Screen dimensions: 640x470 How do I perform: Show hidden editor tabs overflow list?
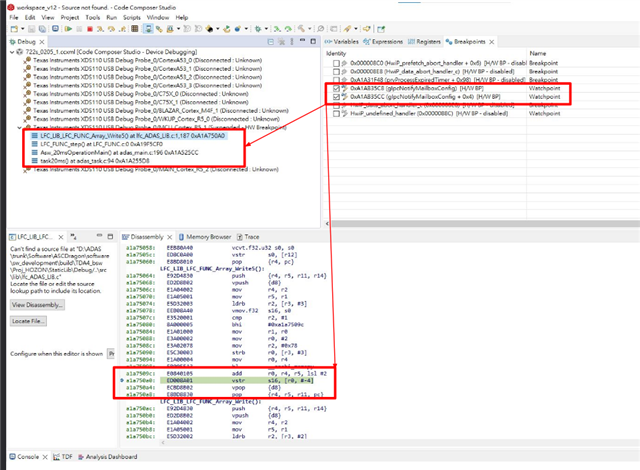74,237
